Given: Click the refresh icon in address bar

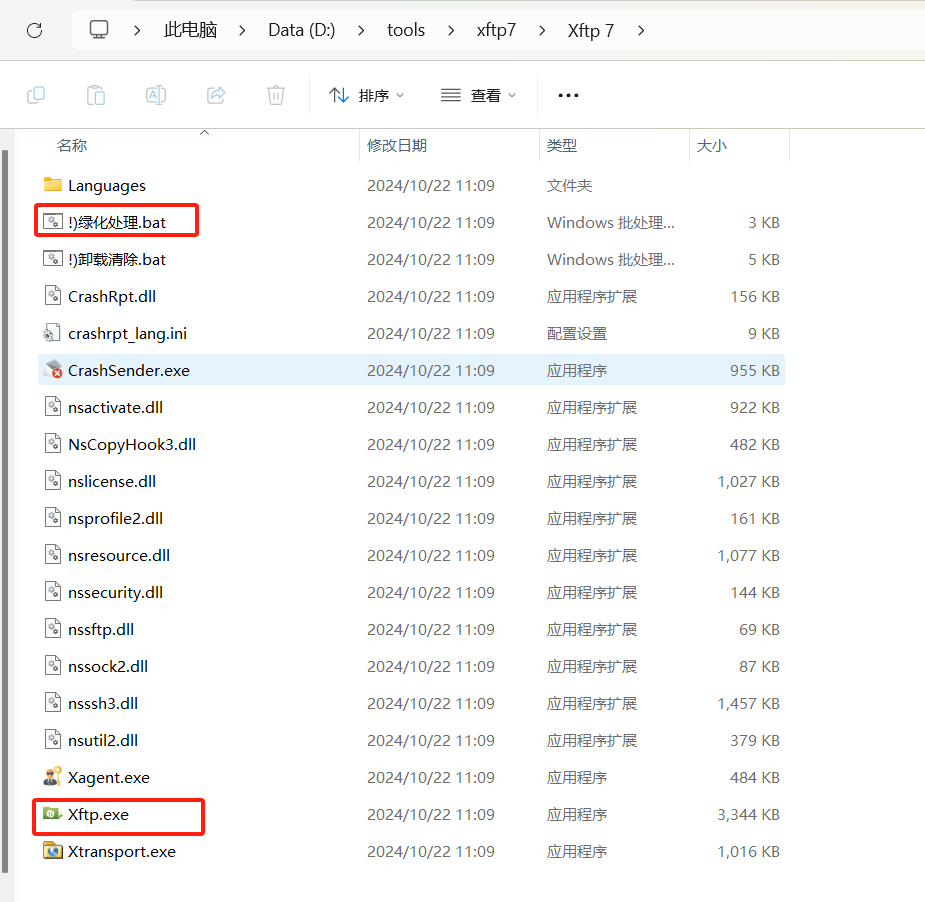Looking at the screenshot, I should pos(35,30).
